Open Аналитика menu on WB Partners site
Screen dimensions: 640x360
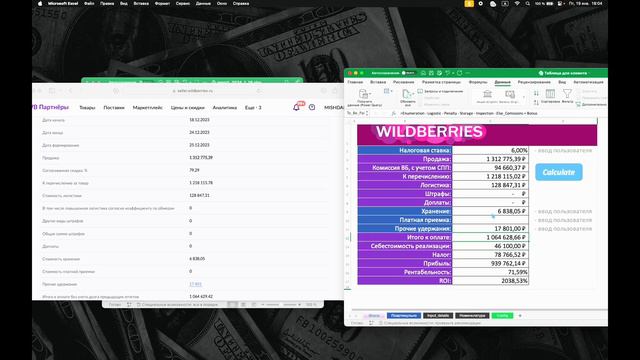[x=224, y=108]
